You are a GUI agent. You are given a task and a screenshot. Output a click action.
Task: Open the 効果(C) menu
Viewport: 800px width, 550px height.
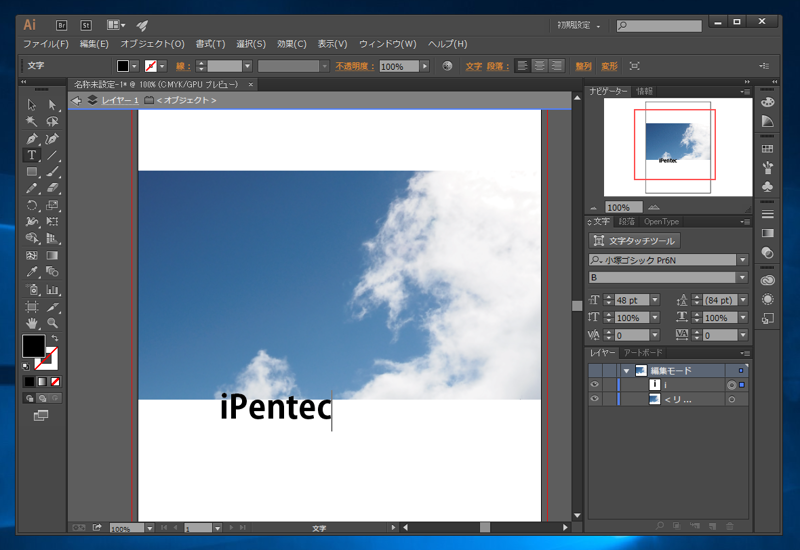point(291,44)
